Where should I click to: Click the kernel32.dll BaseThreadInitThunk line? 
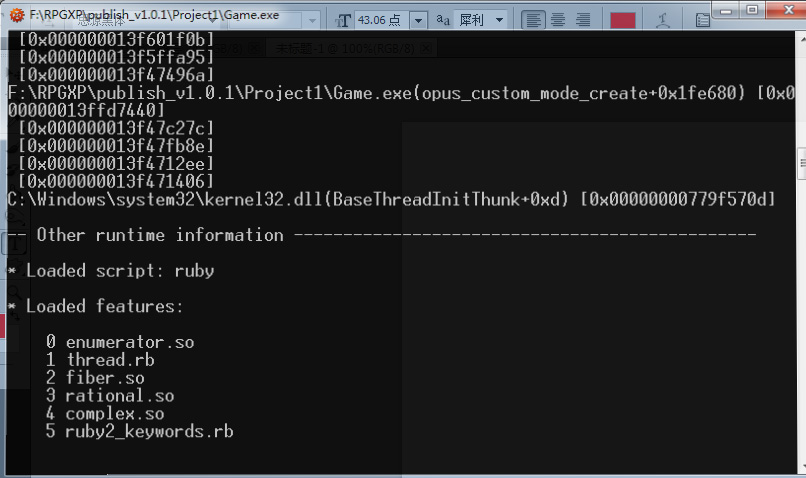(x=391, y=199)
